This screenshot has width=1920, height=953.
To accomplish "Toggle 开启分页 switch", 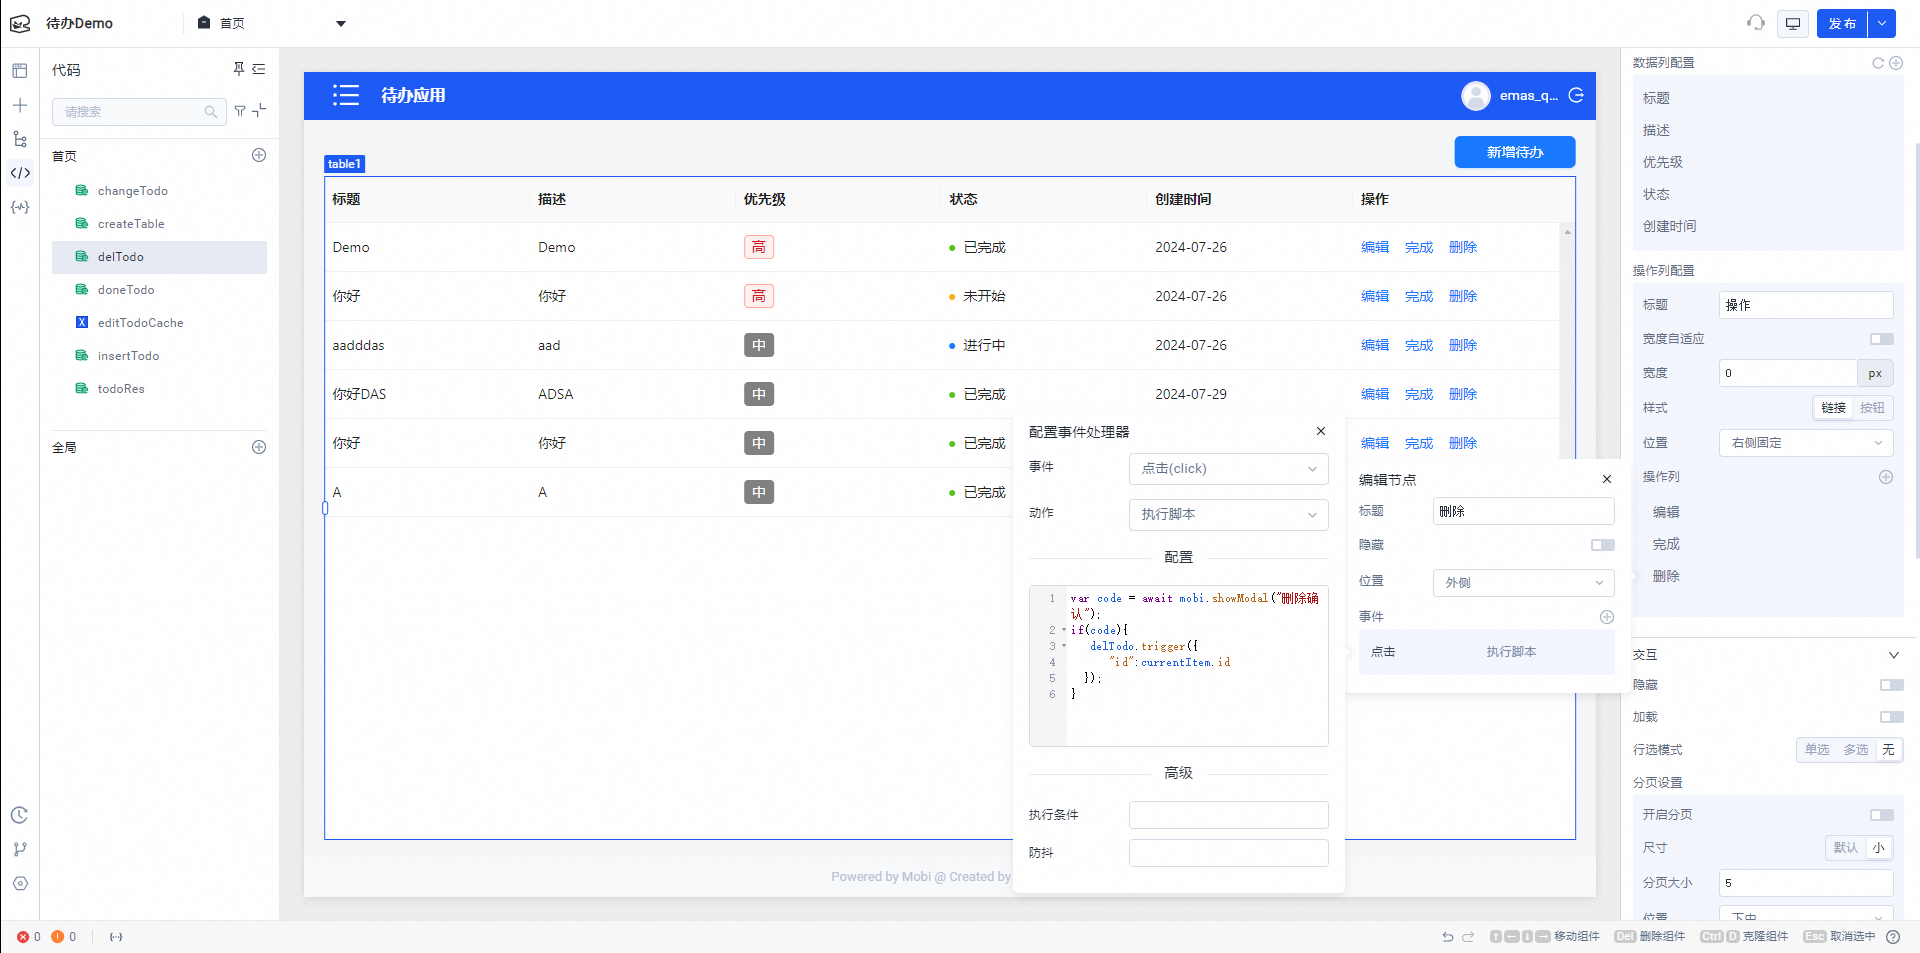I will (x=1882, y=815).
